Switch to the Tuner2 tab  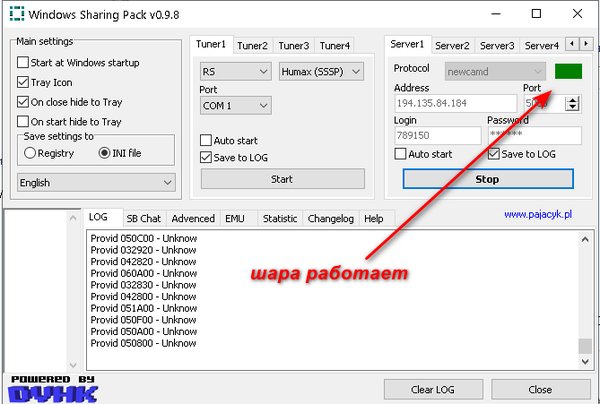pos(252,45)
